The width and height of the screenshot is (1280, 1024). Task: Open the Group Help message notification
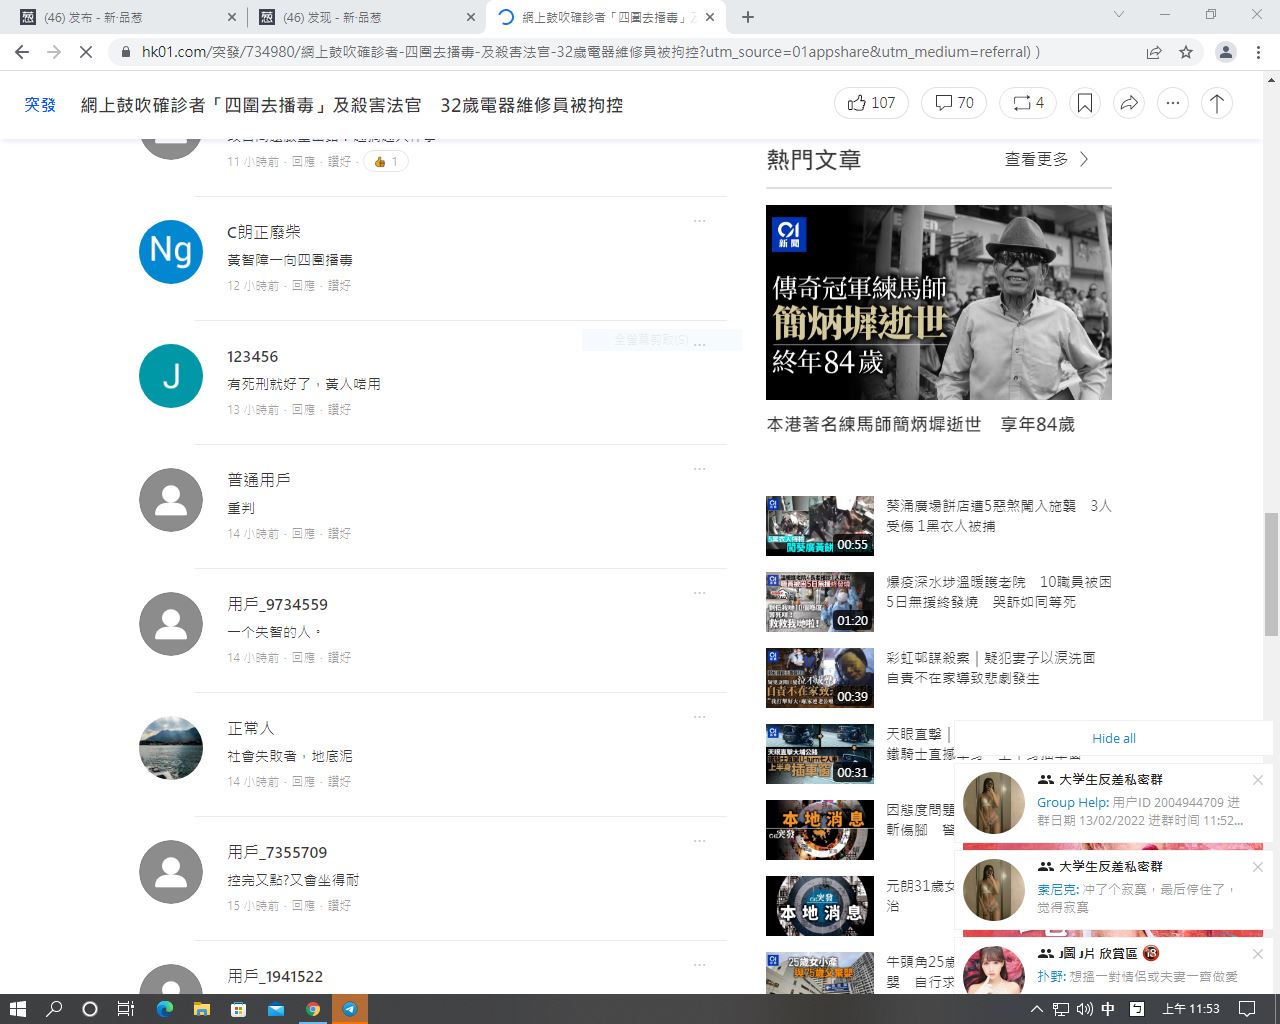(1114, 802)
